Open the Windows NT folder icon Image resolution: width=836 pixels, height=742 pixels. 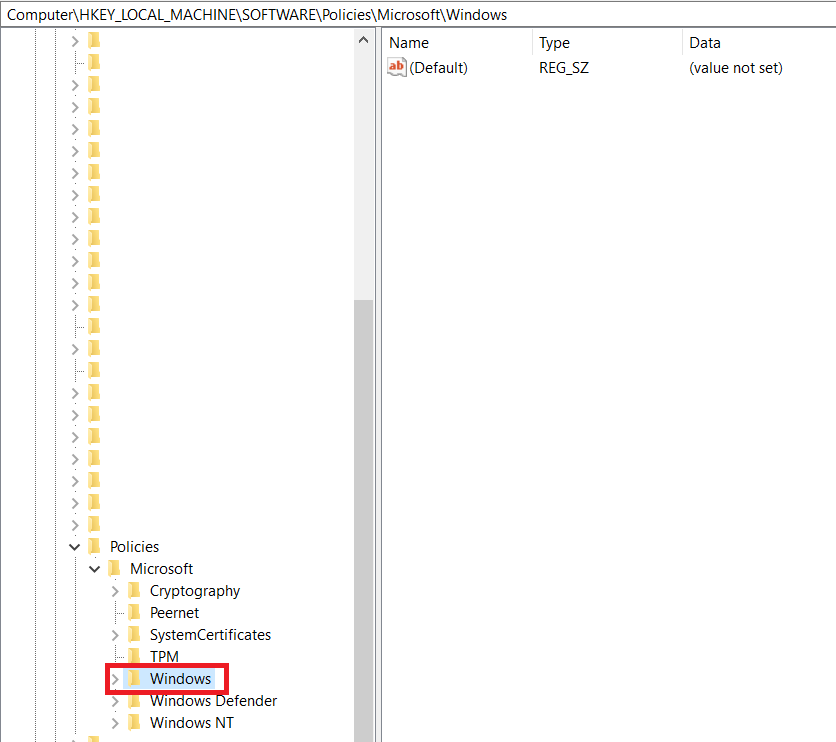pyautogui.click(x=135, y=722)
